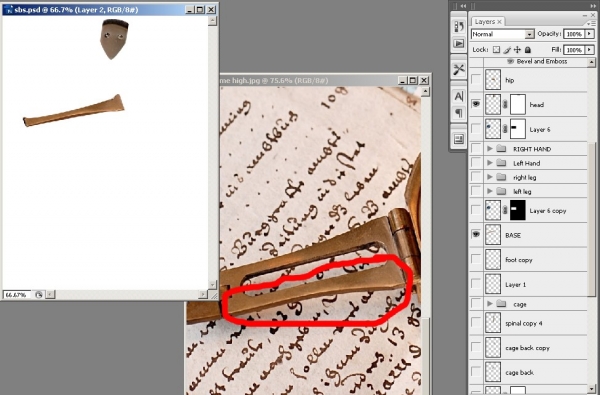Expand the cage layer group
The image size is (600, 395).
point(490,304)
